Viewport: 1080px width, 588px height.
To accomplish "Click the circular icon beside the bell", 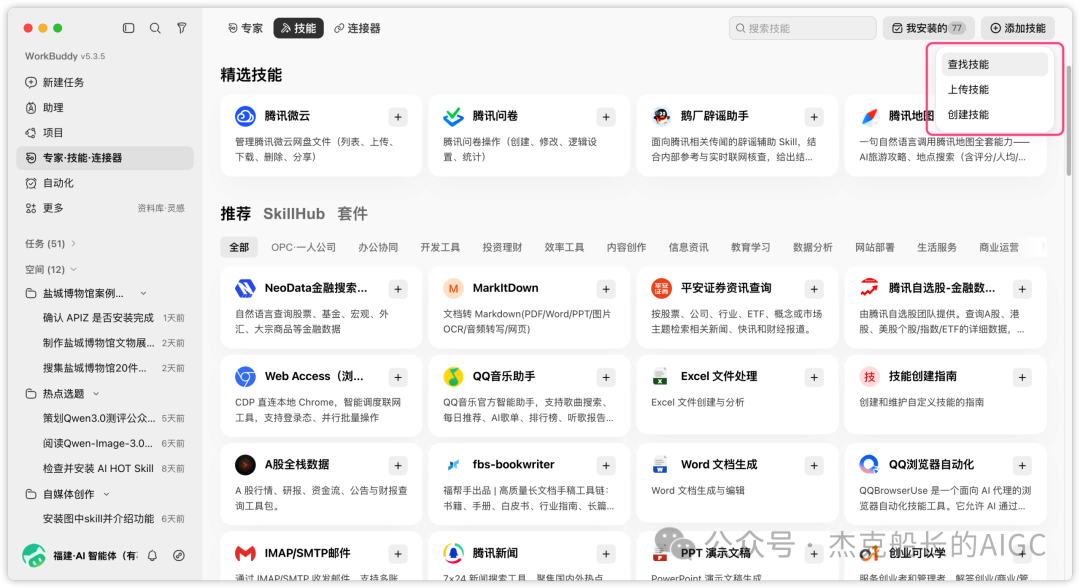I will point(178,555).
